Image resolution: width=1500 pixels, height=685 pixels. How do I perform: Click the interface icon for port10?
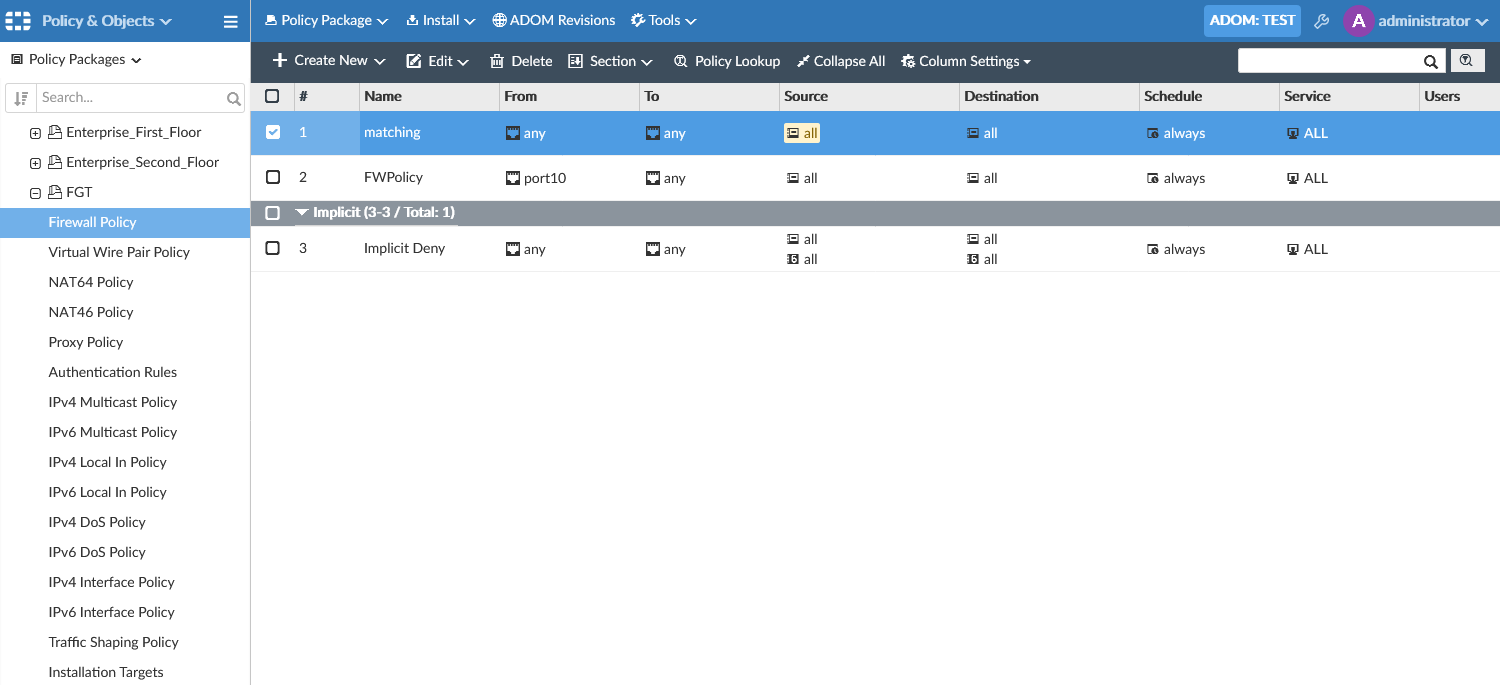pyautogui.click(x=513, y=178)
